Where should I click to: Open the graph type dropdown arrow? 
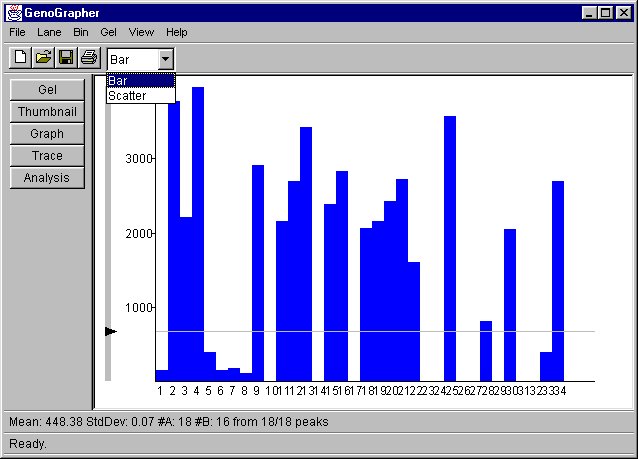click(166, 60)
